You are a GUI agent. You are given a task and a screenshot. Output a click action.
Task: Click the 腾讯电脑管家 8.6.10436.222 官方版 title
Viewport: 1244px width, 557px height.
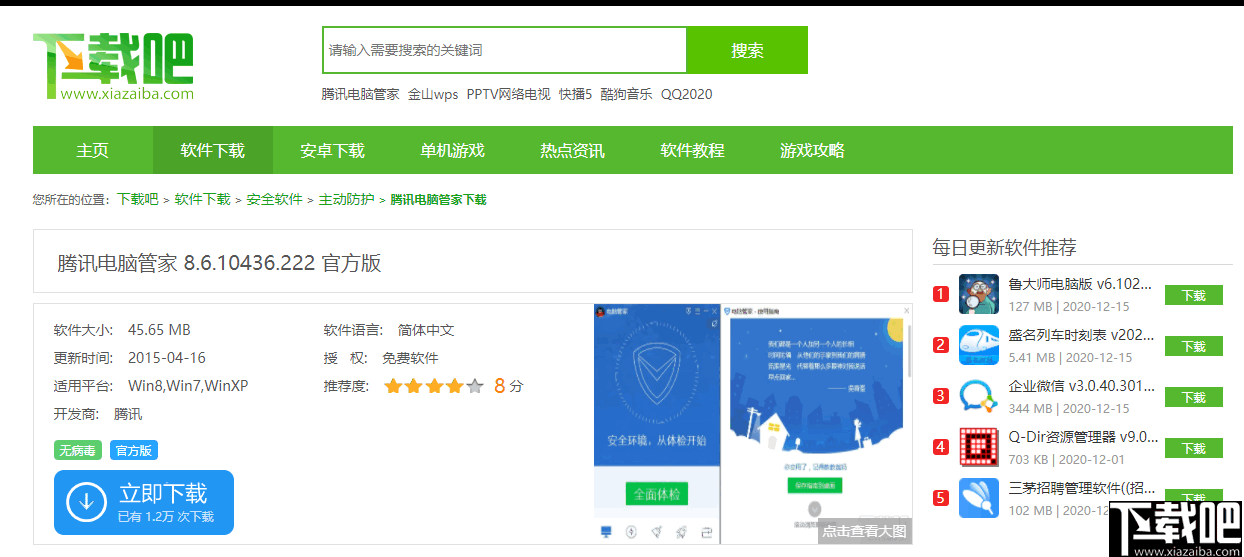click(x=219, y=263)
